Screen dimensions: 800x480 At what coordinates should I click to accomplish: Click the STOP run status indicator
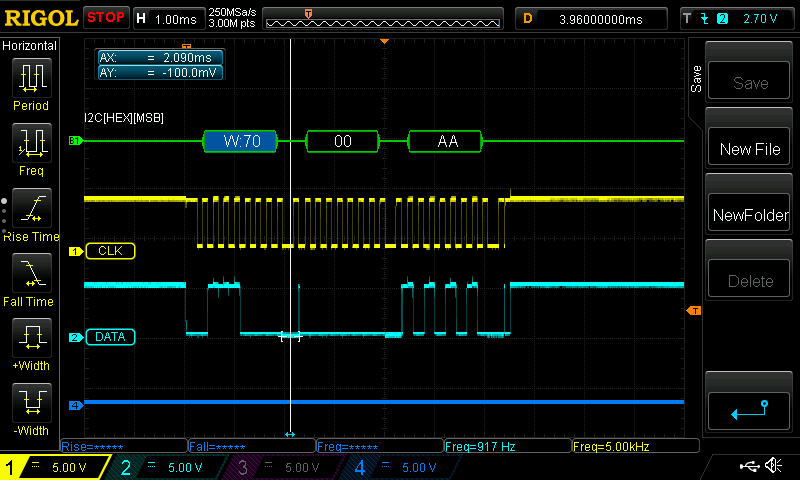point(106,18)
